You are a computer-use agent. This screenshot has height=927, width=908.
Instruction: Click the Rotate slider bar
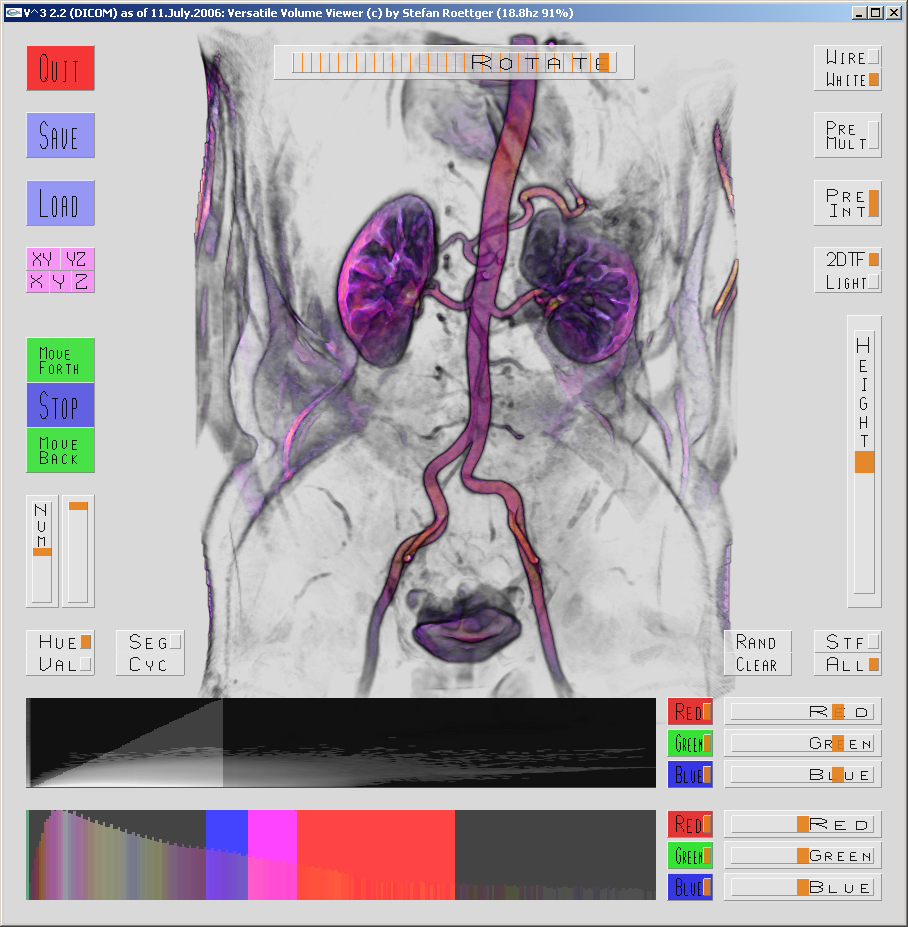tap(453, 62)
